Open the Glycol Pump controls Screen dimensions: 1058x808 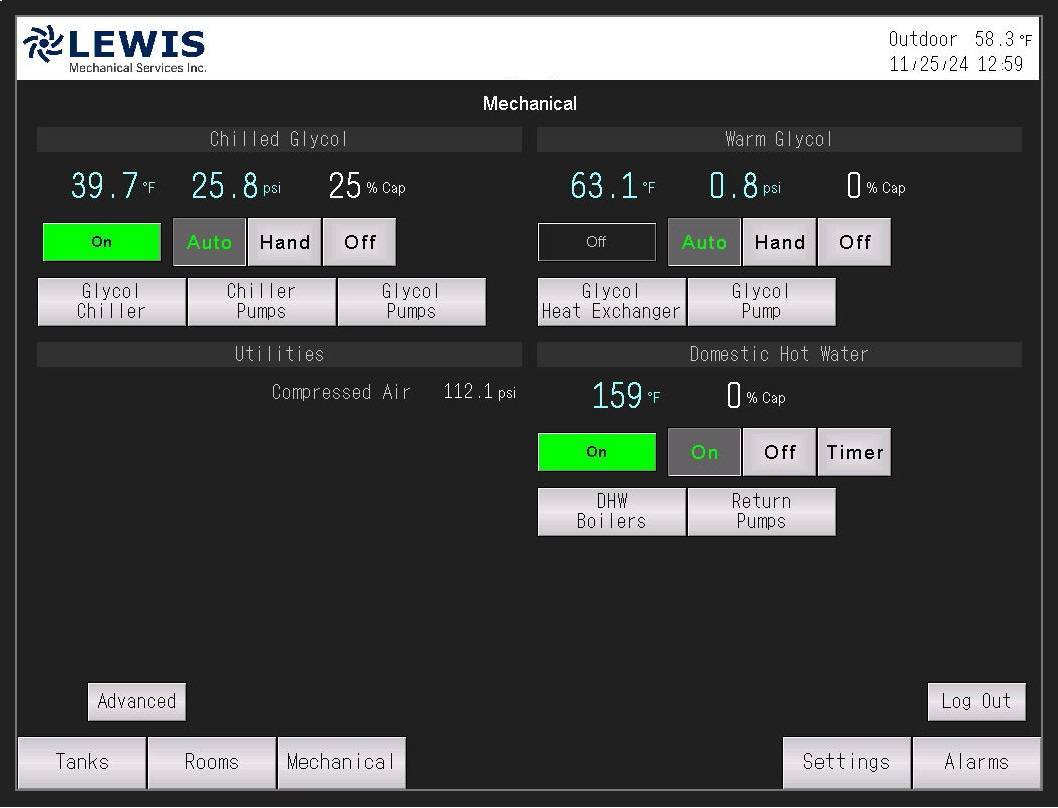[x=761, y=301]
